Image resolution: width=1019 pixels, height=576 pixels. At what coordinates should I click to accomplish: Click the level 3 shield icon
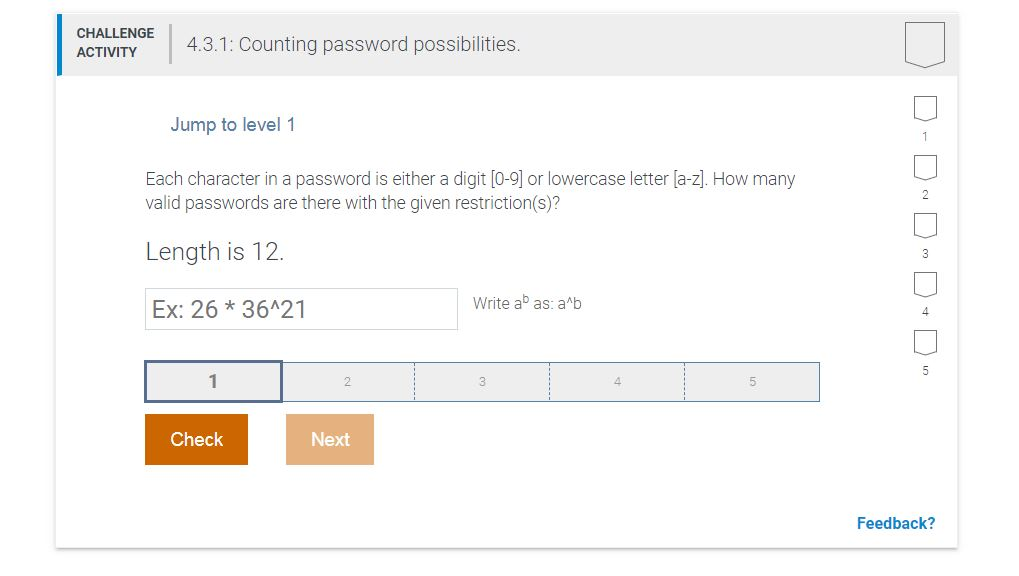923,226
